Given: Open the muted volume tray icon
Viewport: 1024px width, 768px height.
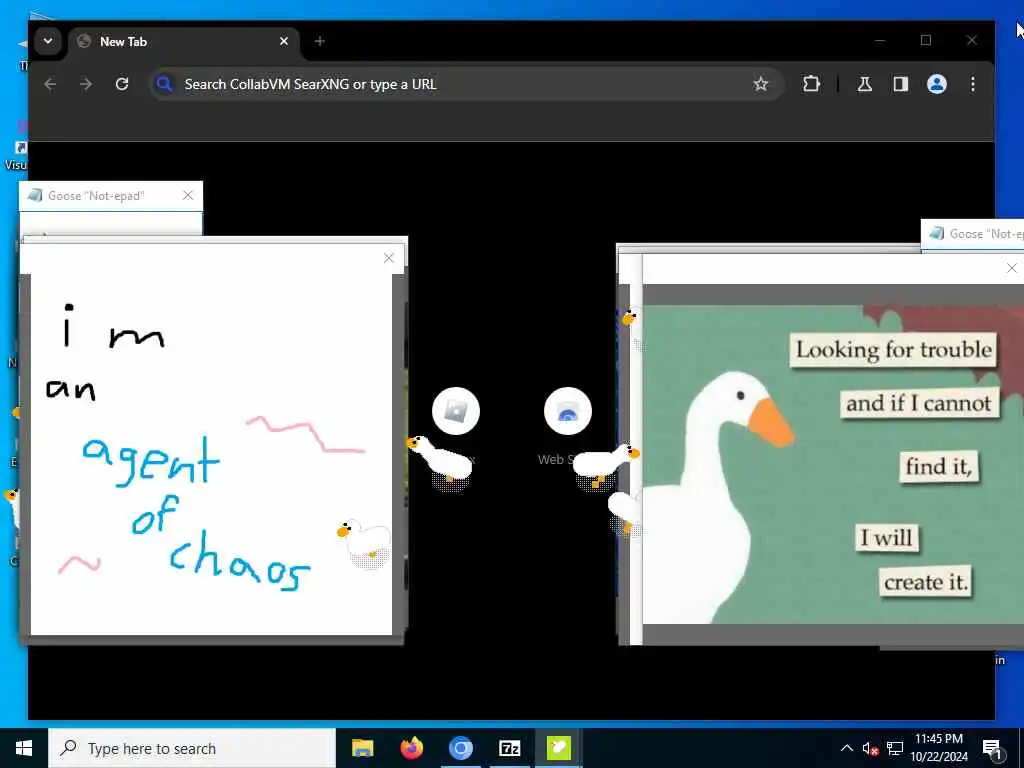Looking at the screenshot, I should pos(870,748).
